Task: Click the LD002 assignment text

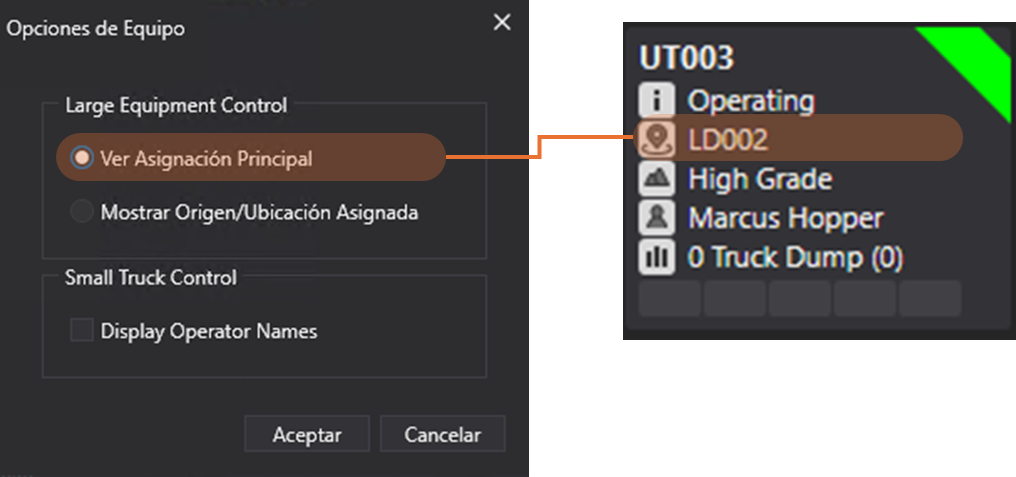Action: coord(728,139)
